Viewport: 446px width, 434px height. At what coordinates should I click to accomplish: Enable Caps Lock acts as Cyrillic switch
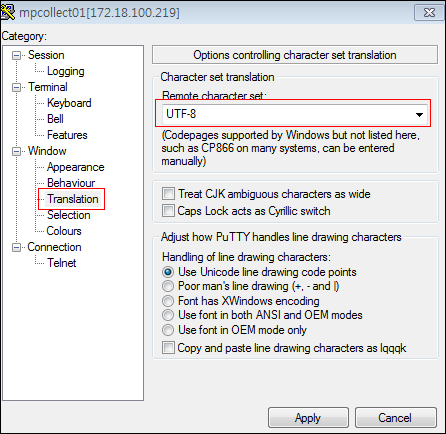pos(168,211)
